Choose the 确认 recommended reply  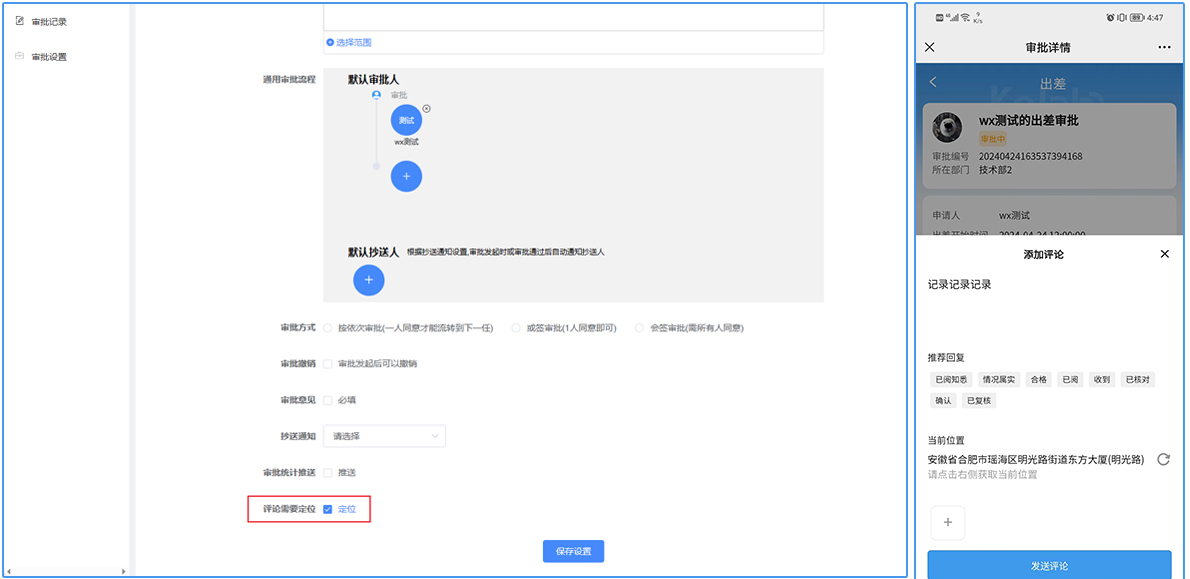point(943,401)
